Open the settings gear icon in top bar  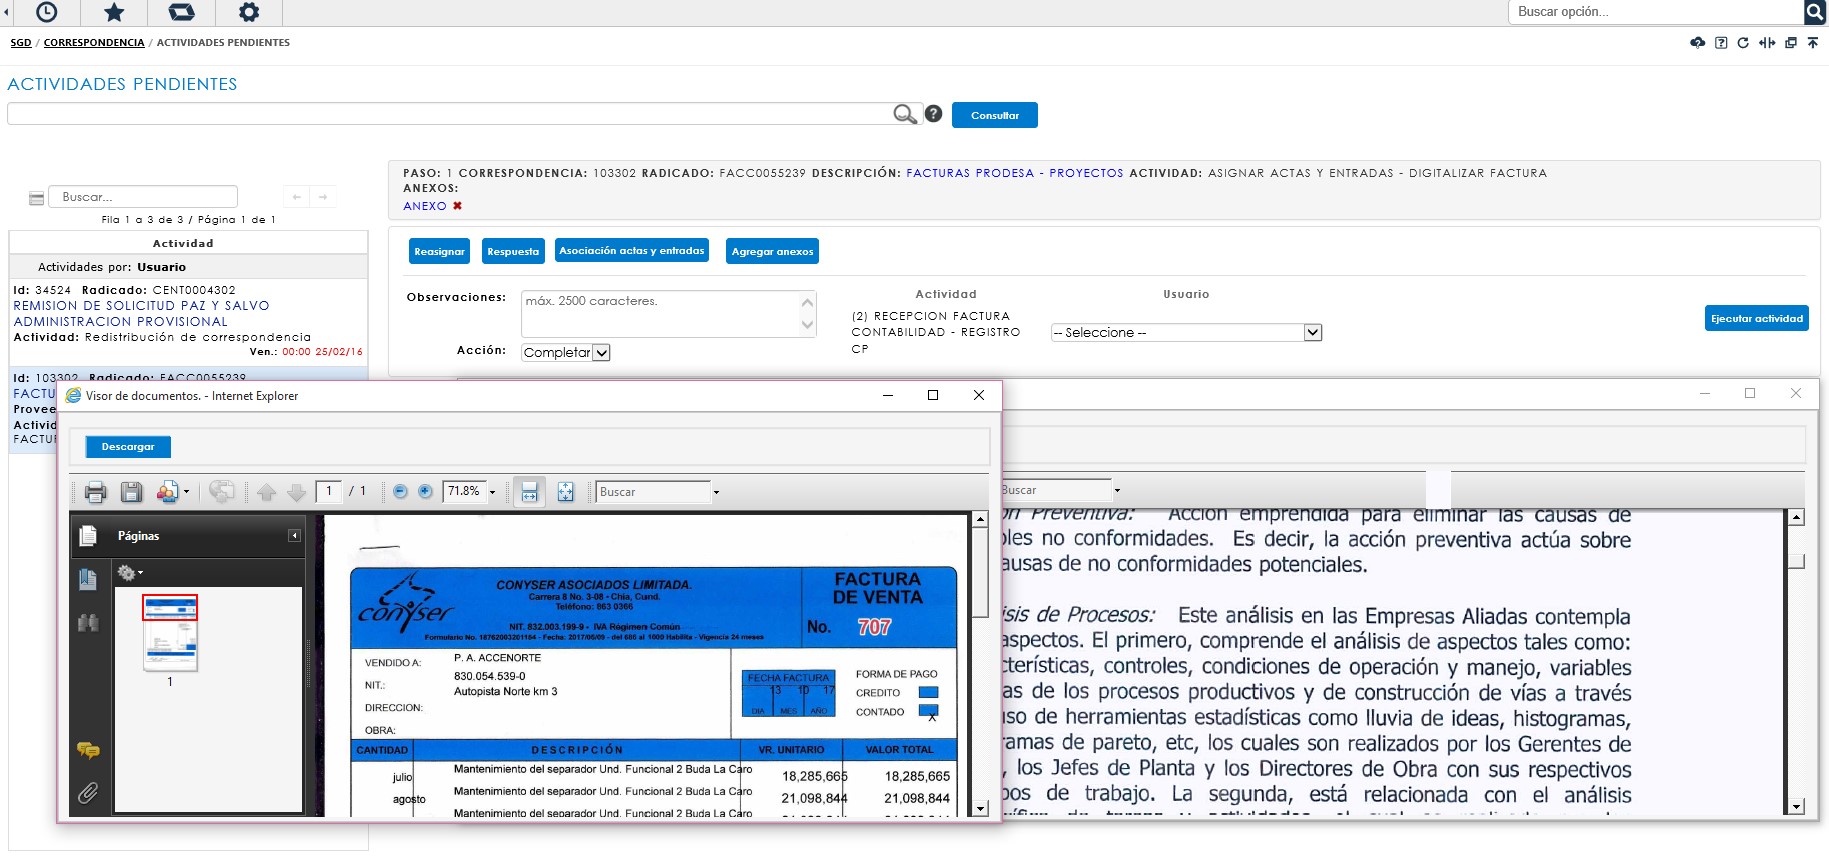[249, 12]
